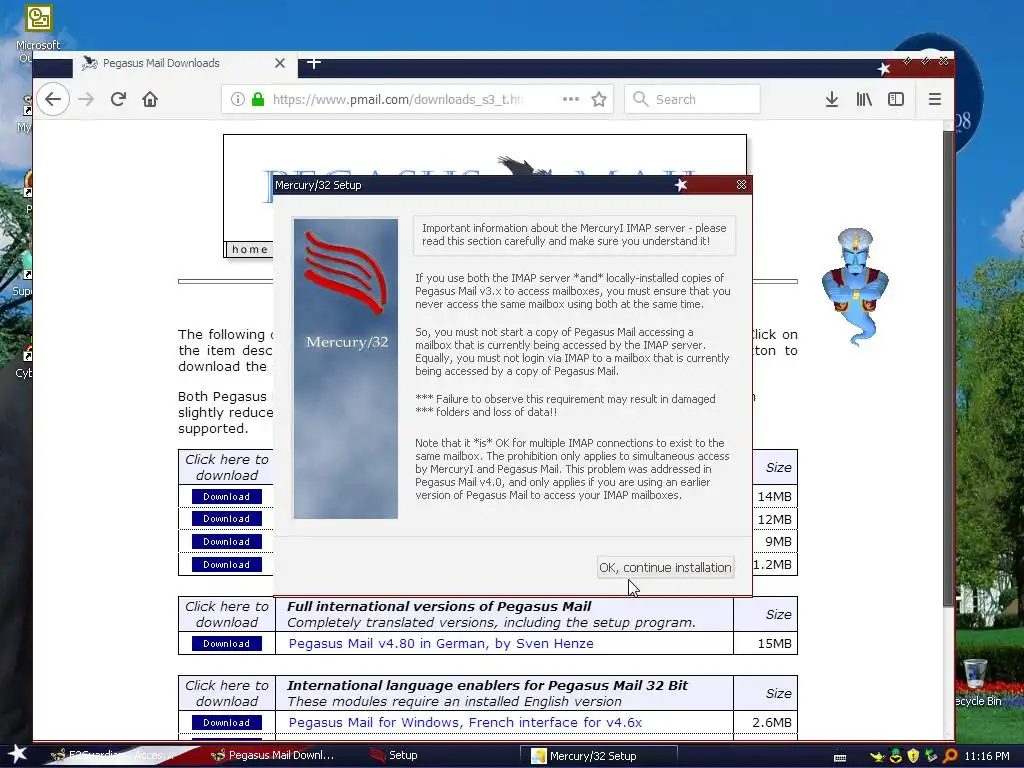The height and width of the screenshot is (768, 1024).
Task: Show site information via the info icon
Action: tap(238, 99)
